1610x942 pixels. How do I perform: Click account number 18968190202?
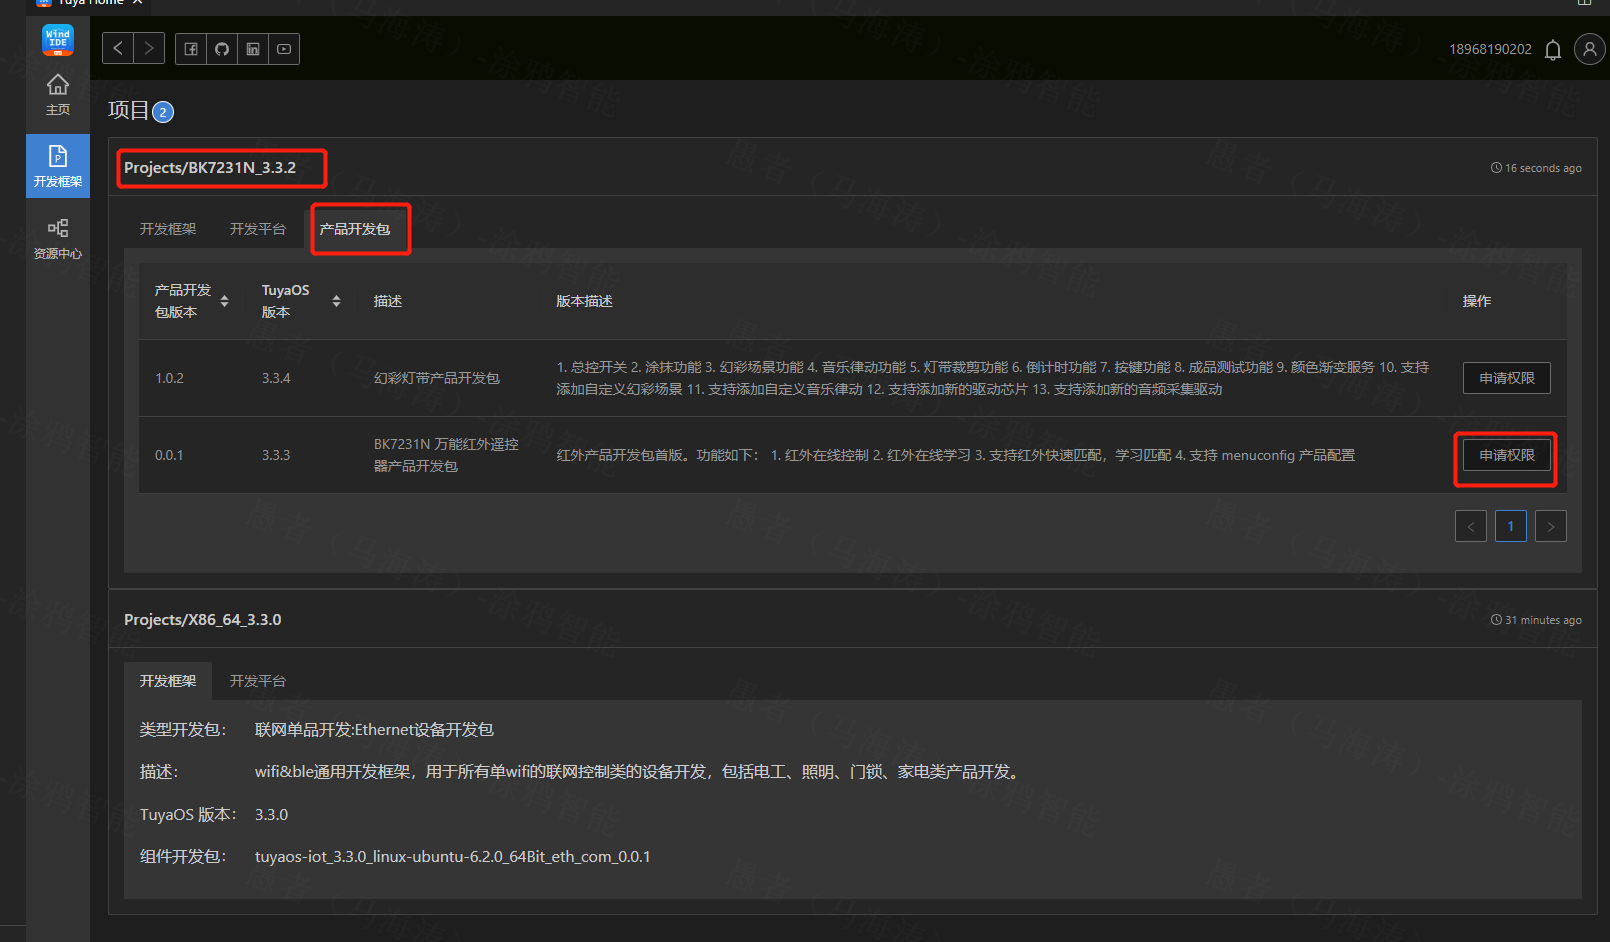point(1490,49)
